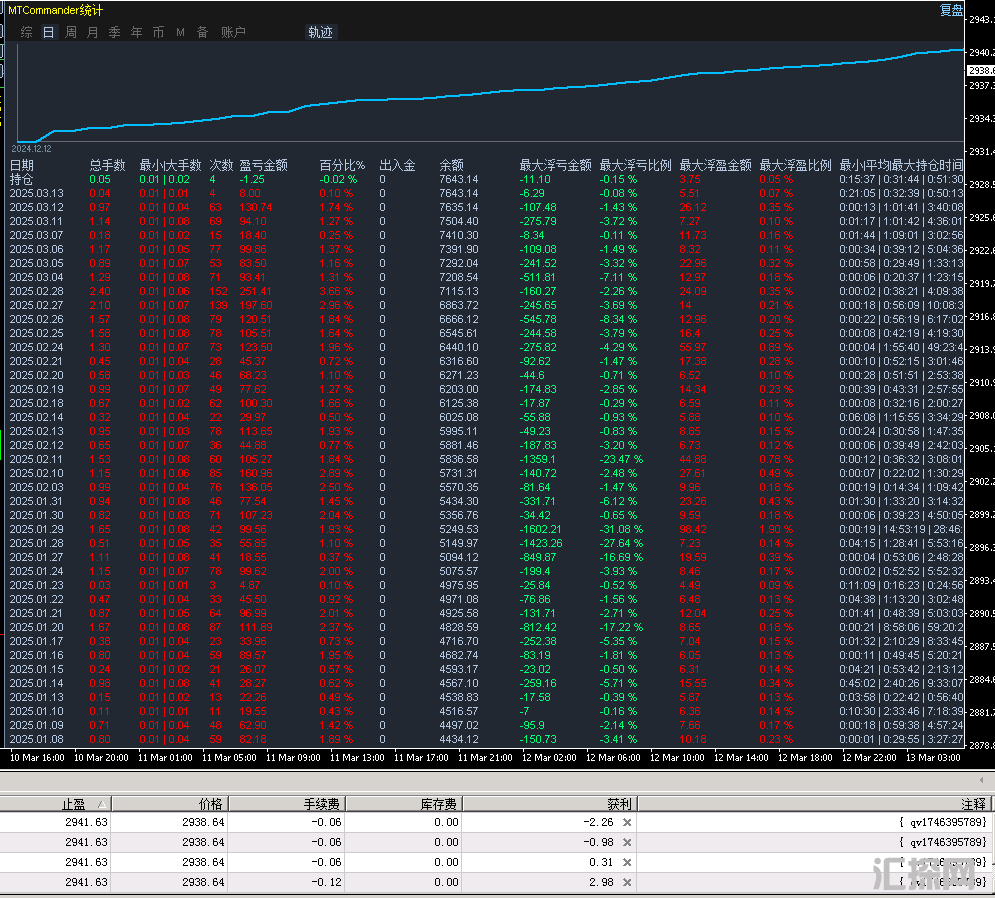The height and width of the screenshot is (898, 995).
Task: Click the 复盘 replay link
Action: coord(951,10)
